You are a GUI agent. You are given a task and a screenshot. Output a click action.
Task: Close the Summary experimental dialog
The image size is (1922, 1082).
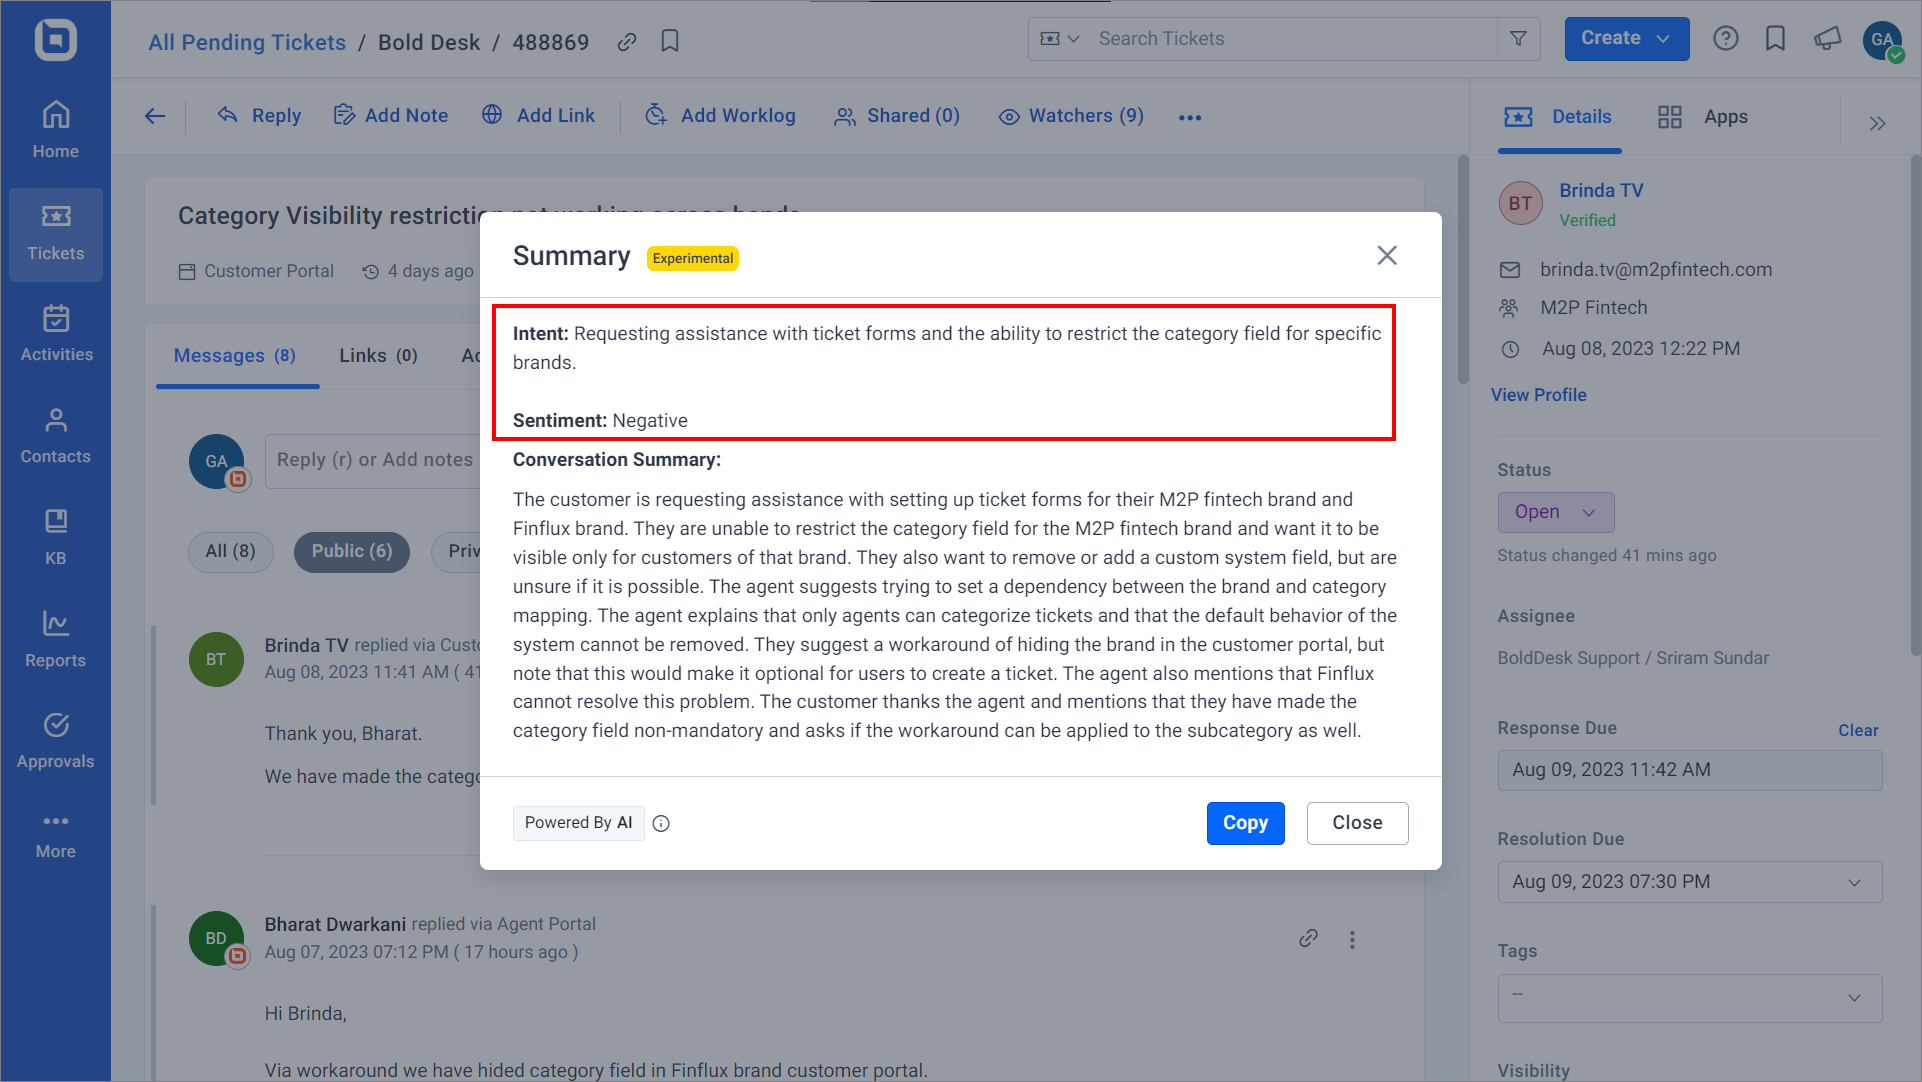pos(1387,255)
